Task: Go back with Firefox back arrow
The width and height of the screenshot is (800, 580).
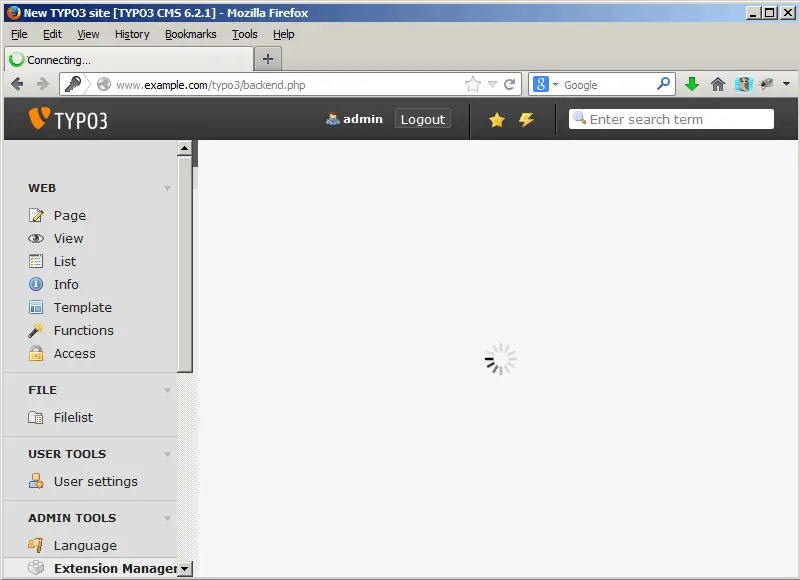Action: pyautogui.click(x=17, y=84)
